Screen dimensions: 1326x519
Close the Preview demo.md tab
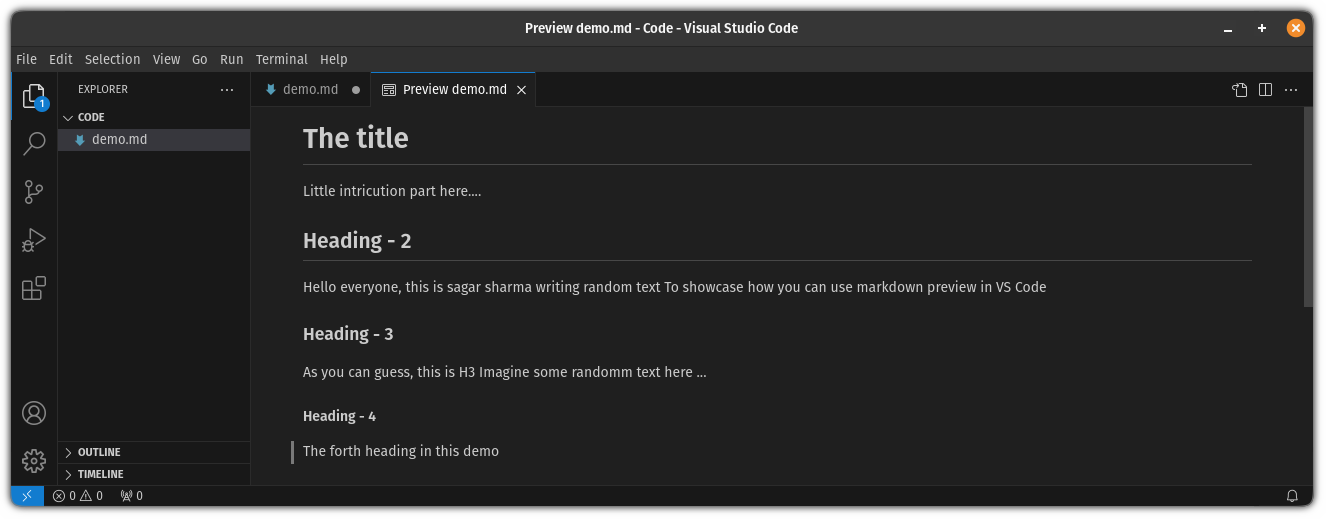521,90
